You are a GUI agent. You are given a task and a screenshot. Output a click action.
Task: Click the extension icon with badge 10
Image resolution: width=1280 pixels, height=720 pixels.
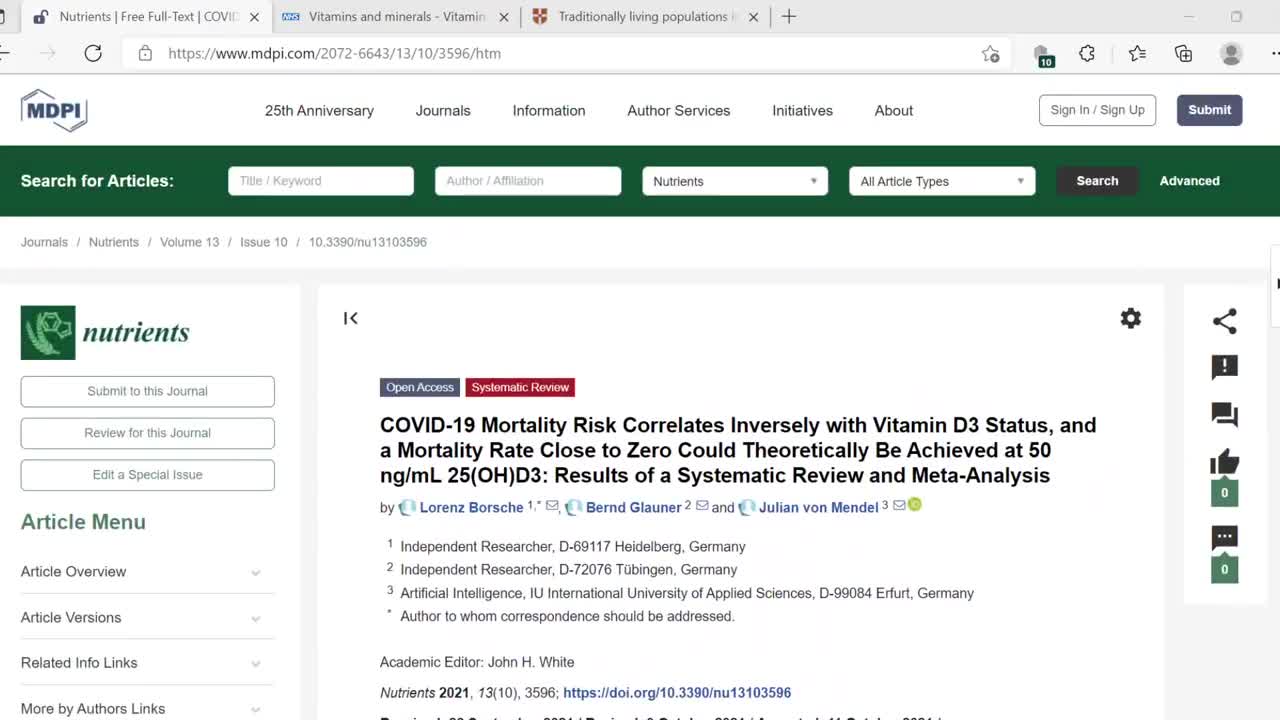(1042, 55)
